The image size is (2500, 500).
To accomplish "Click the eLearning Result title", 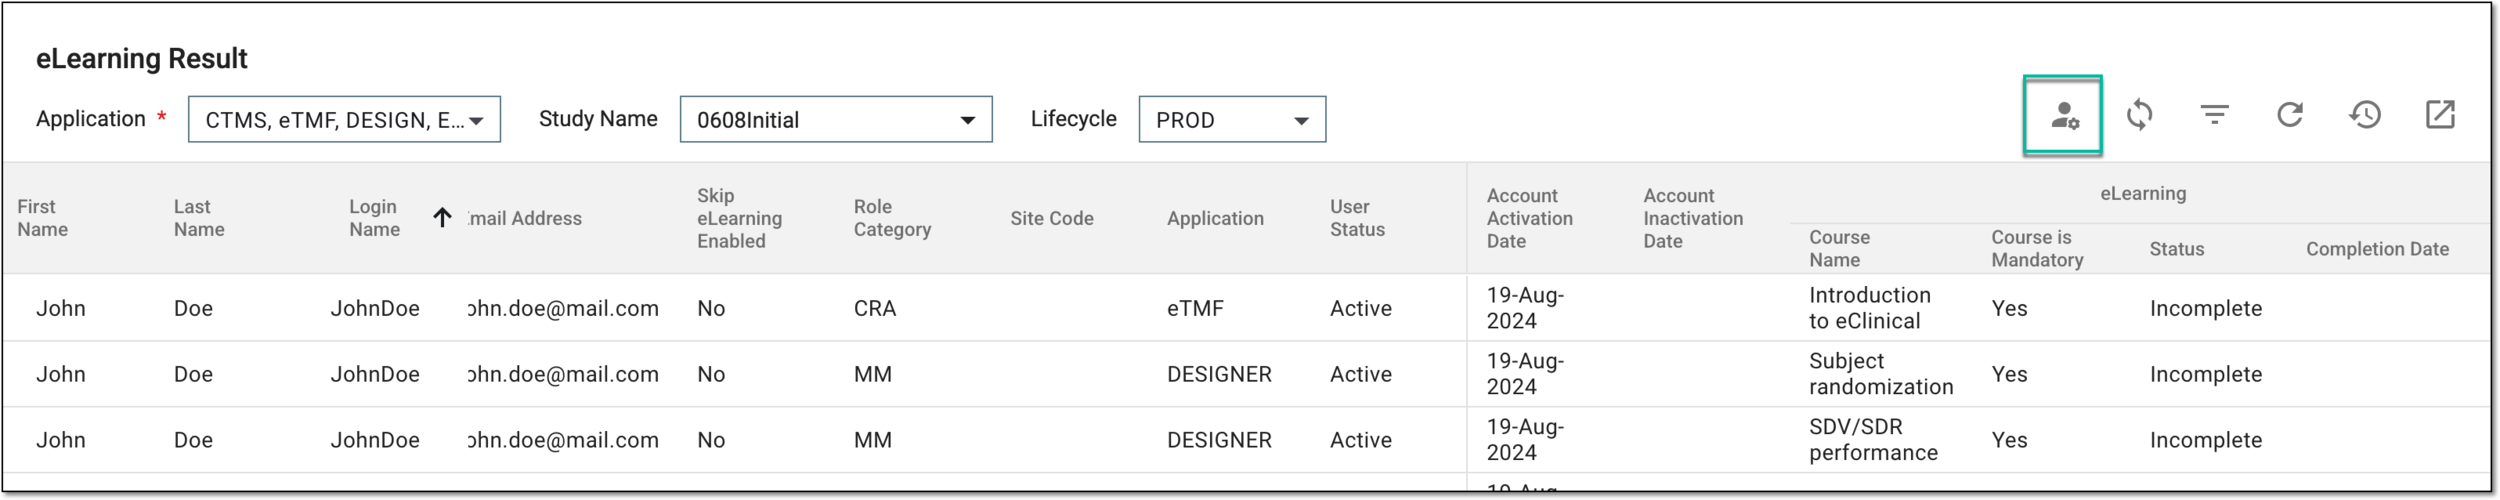I will tap(142, 59).
